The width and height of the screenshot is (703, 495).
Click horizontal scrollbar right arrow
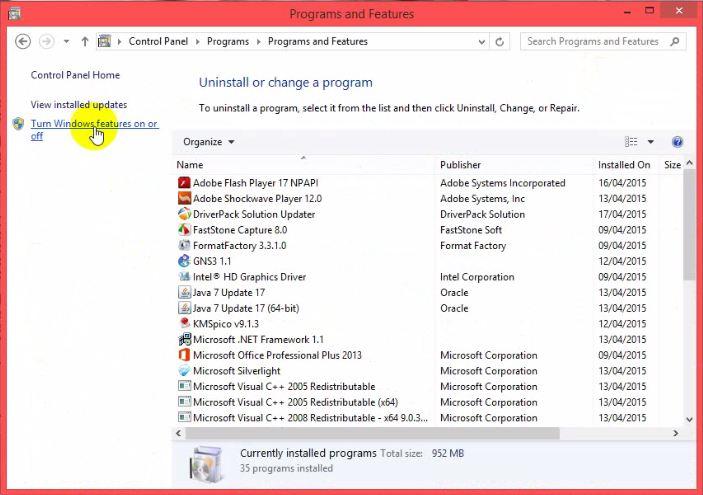(x=676, y=433)
